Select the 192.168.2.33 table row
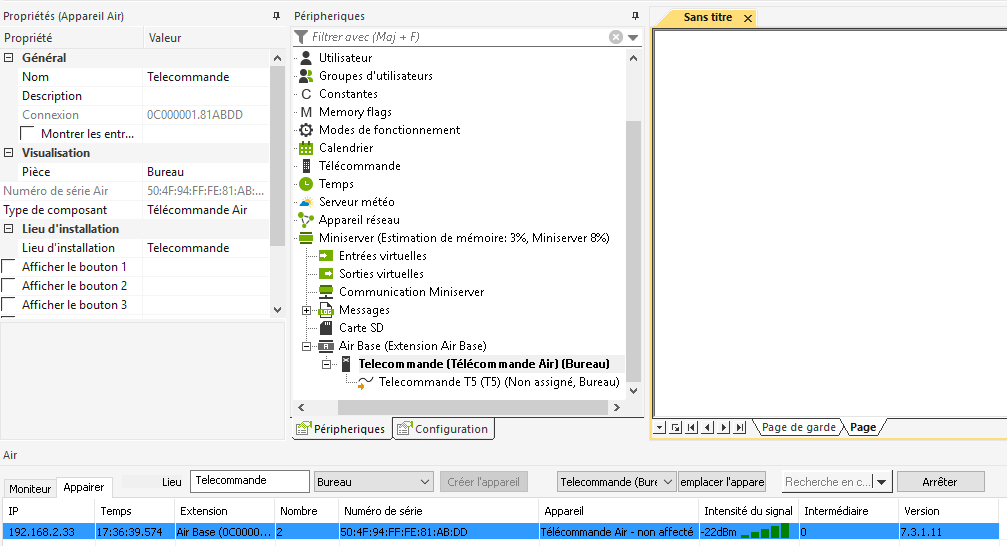 501,532
